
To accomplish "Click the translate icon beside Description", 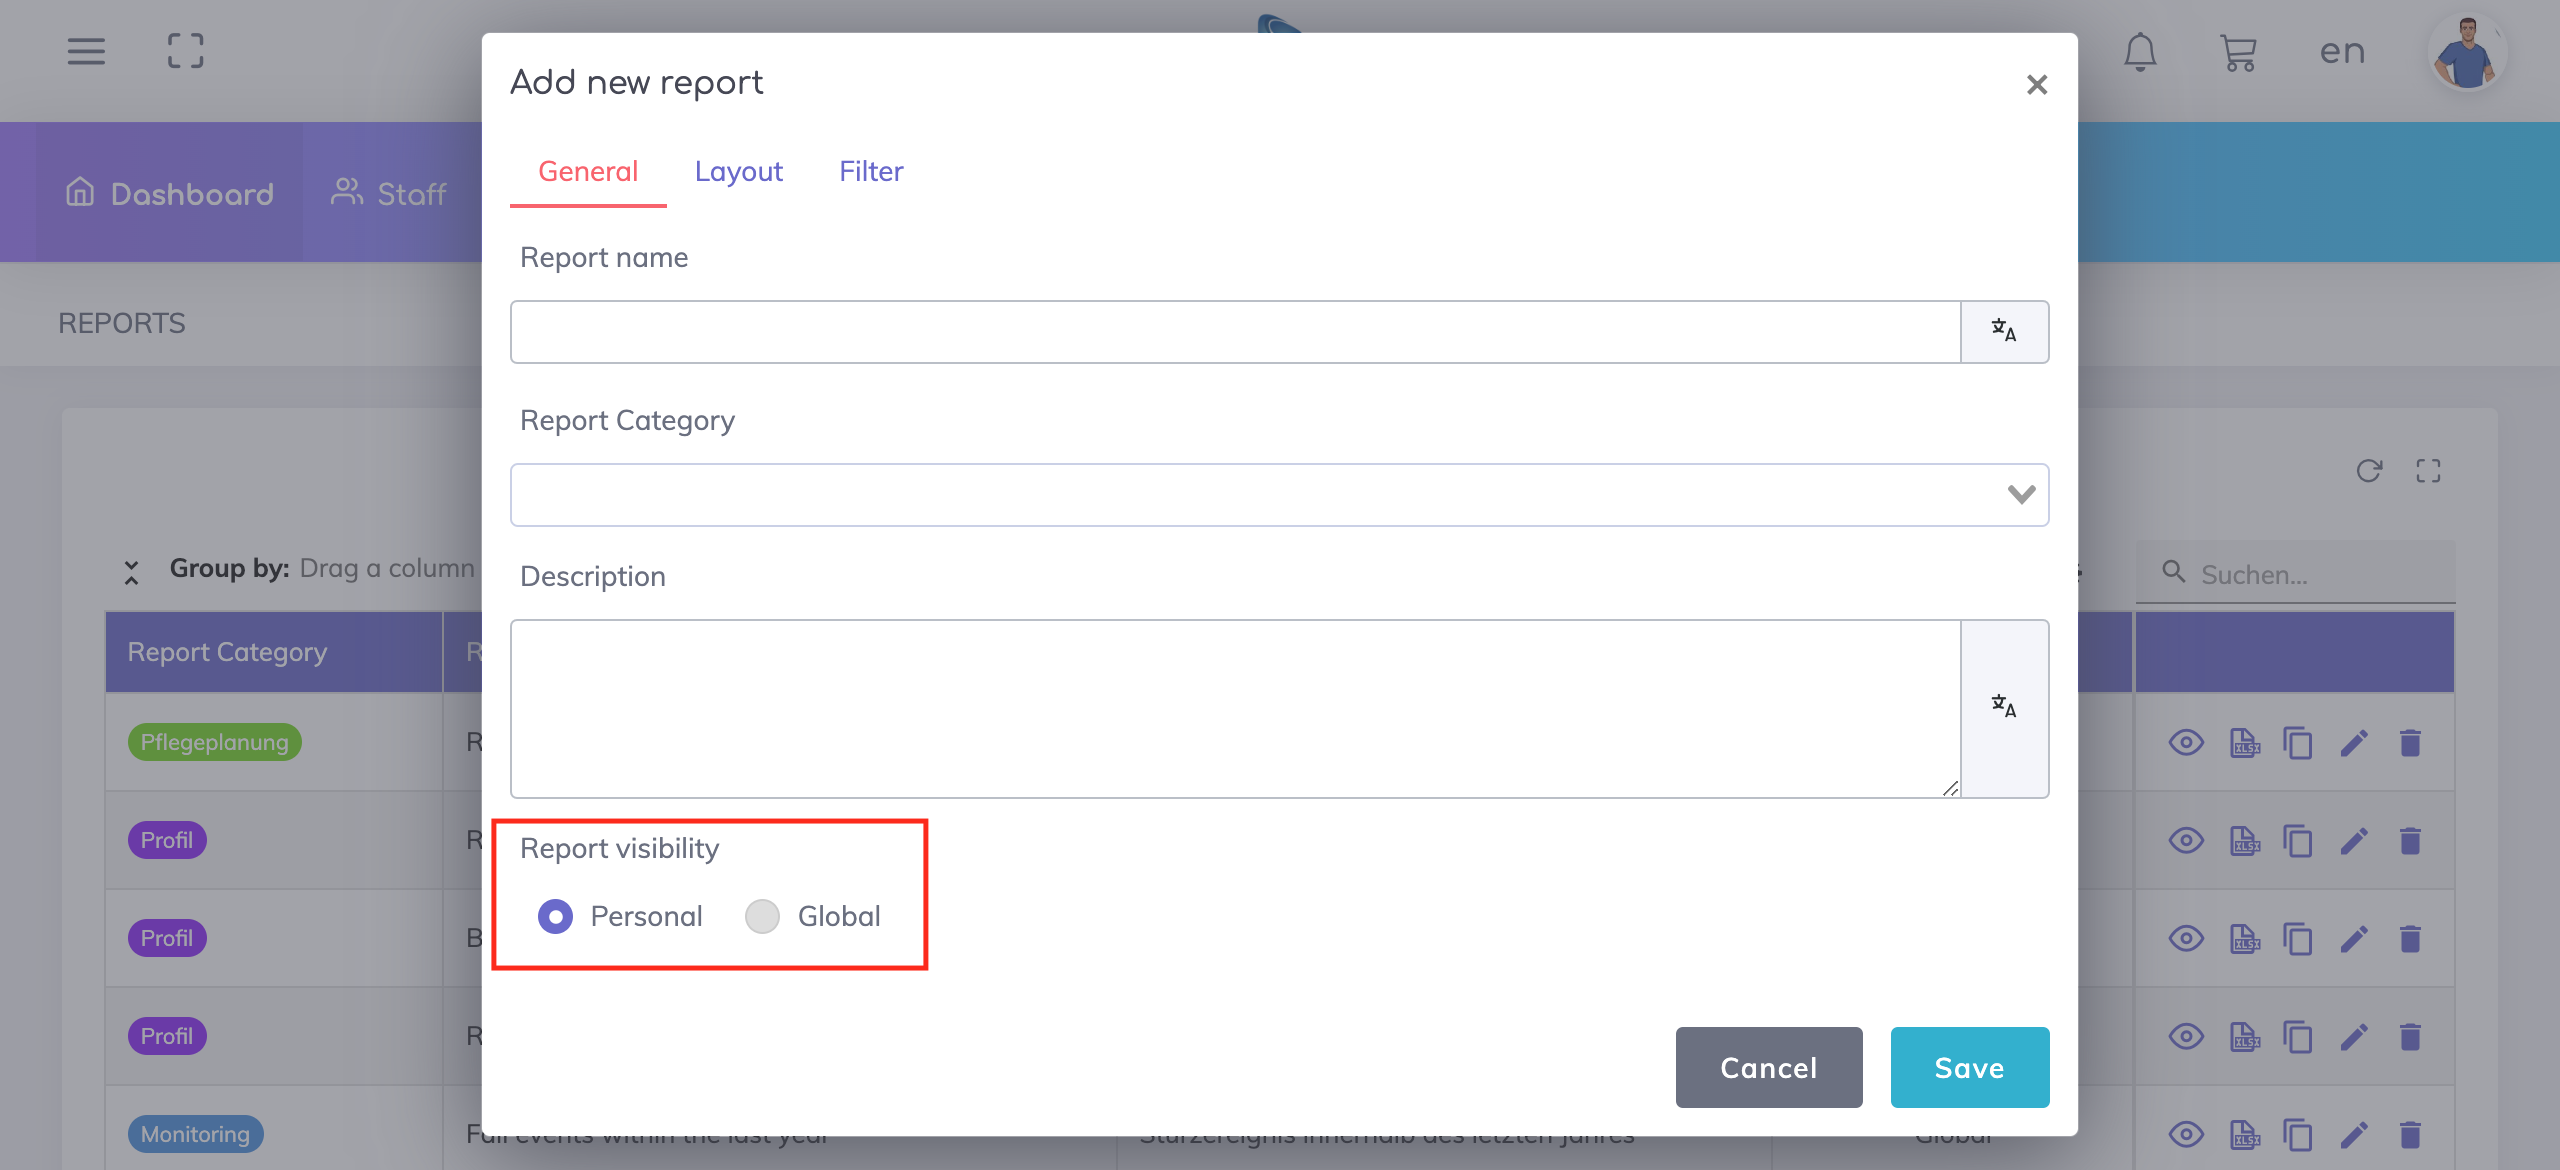I will click(x=2004, y=708).
